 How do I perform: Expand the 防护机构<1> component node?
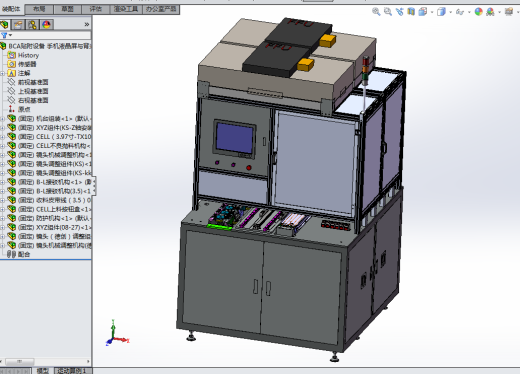pos(2,218)
